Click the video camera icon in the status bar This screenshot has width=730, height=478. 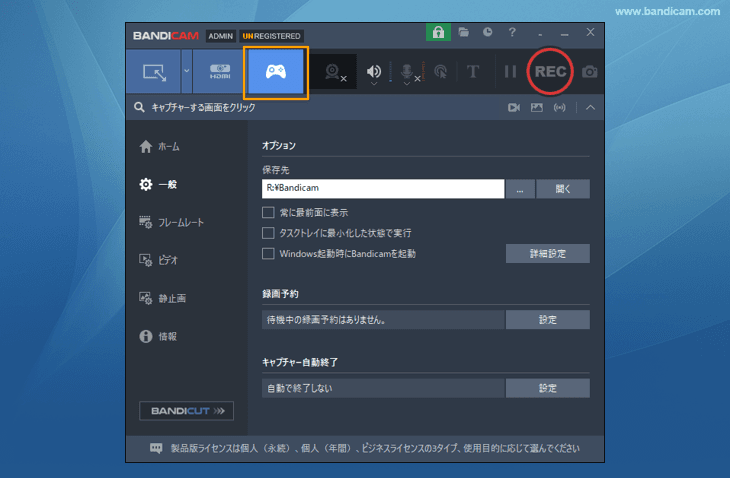click(514, 108)
